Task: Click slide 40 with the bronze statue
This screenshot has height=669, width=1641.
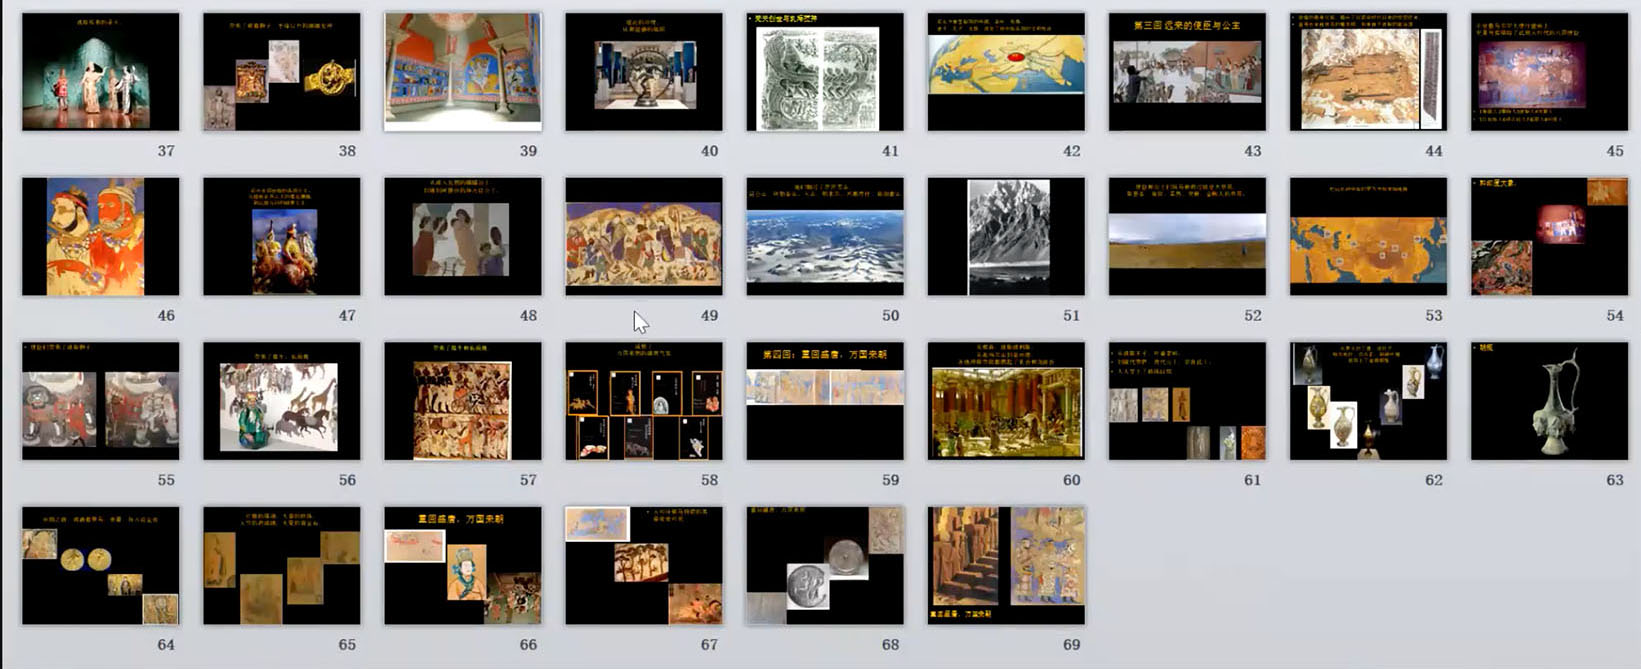Action: point(644,72)
